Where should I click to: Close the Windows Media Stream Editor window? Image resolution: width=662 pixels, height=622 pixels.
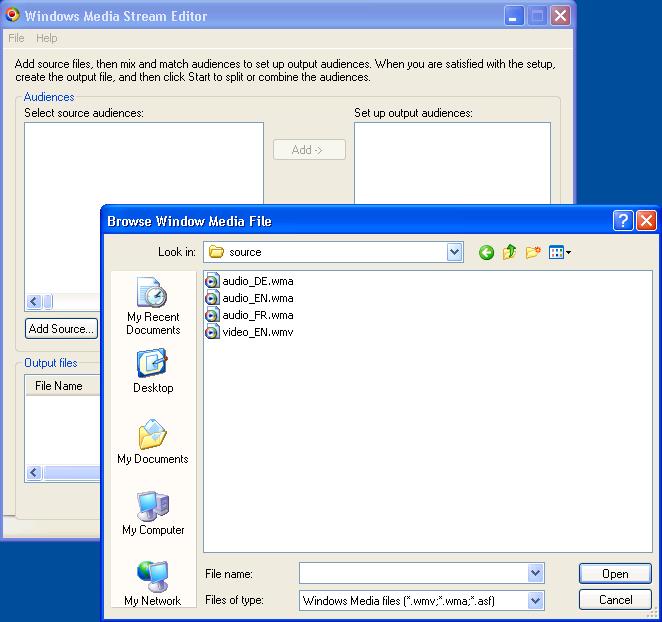(560, 16)
